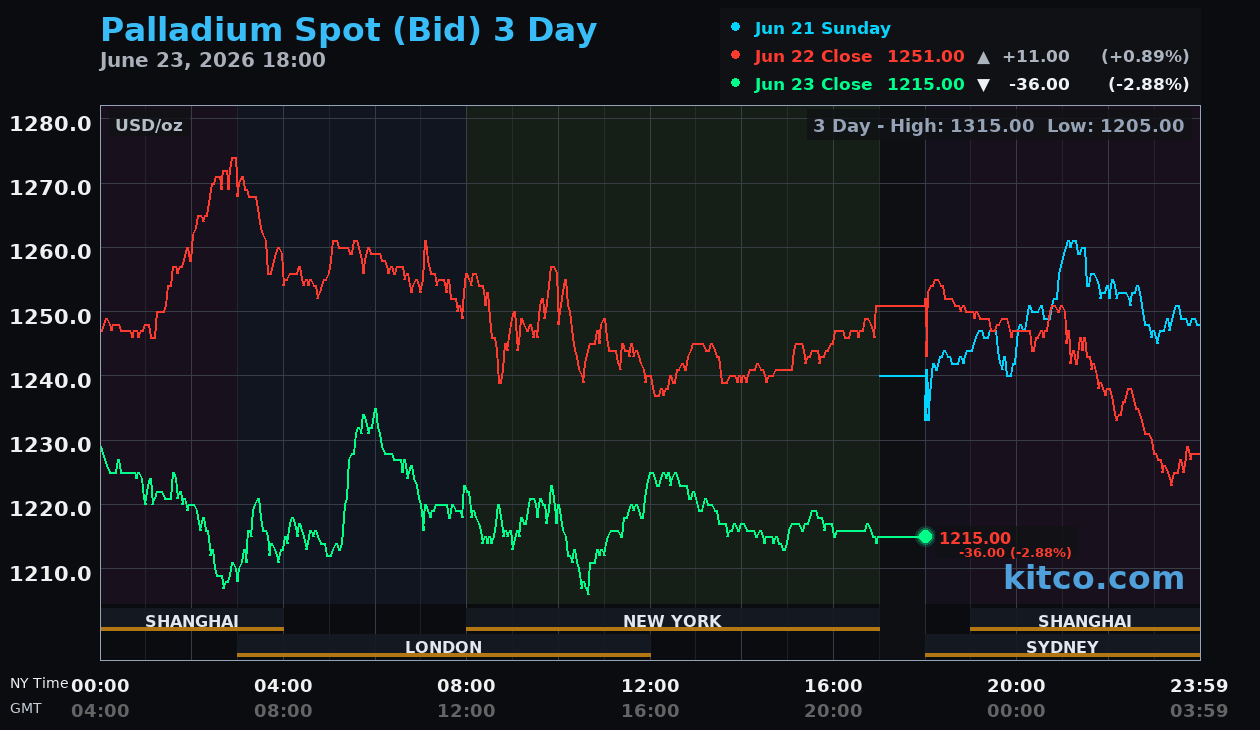
Task: Click the +11.00 change value
Action: (1036, 56)
